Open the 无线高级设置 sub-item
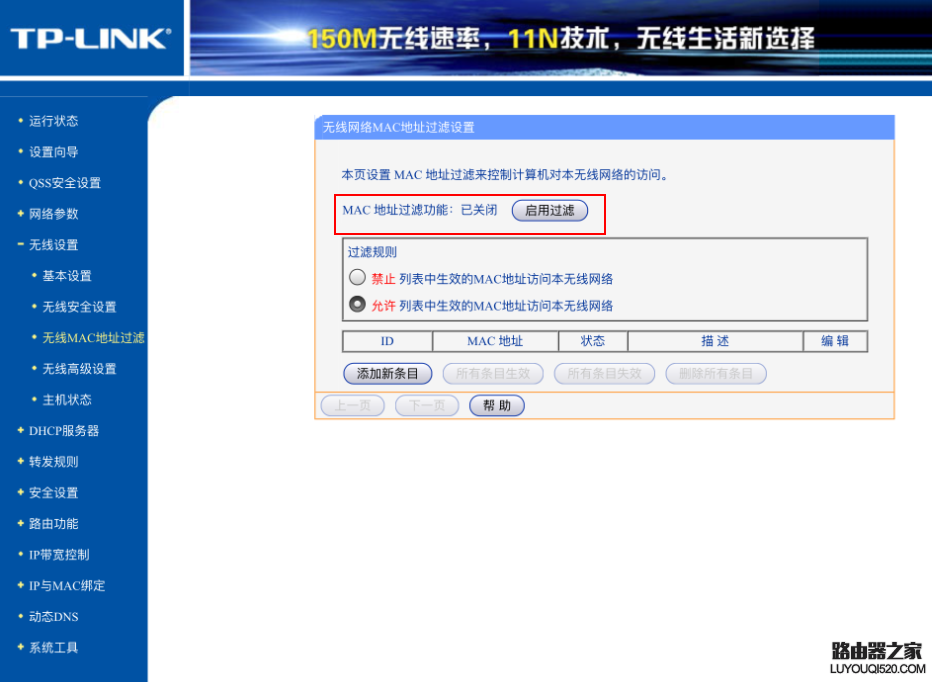The width and height of the screenshot is (932, 682). [x=79, y=369]
